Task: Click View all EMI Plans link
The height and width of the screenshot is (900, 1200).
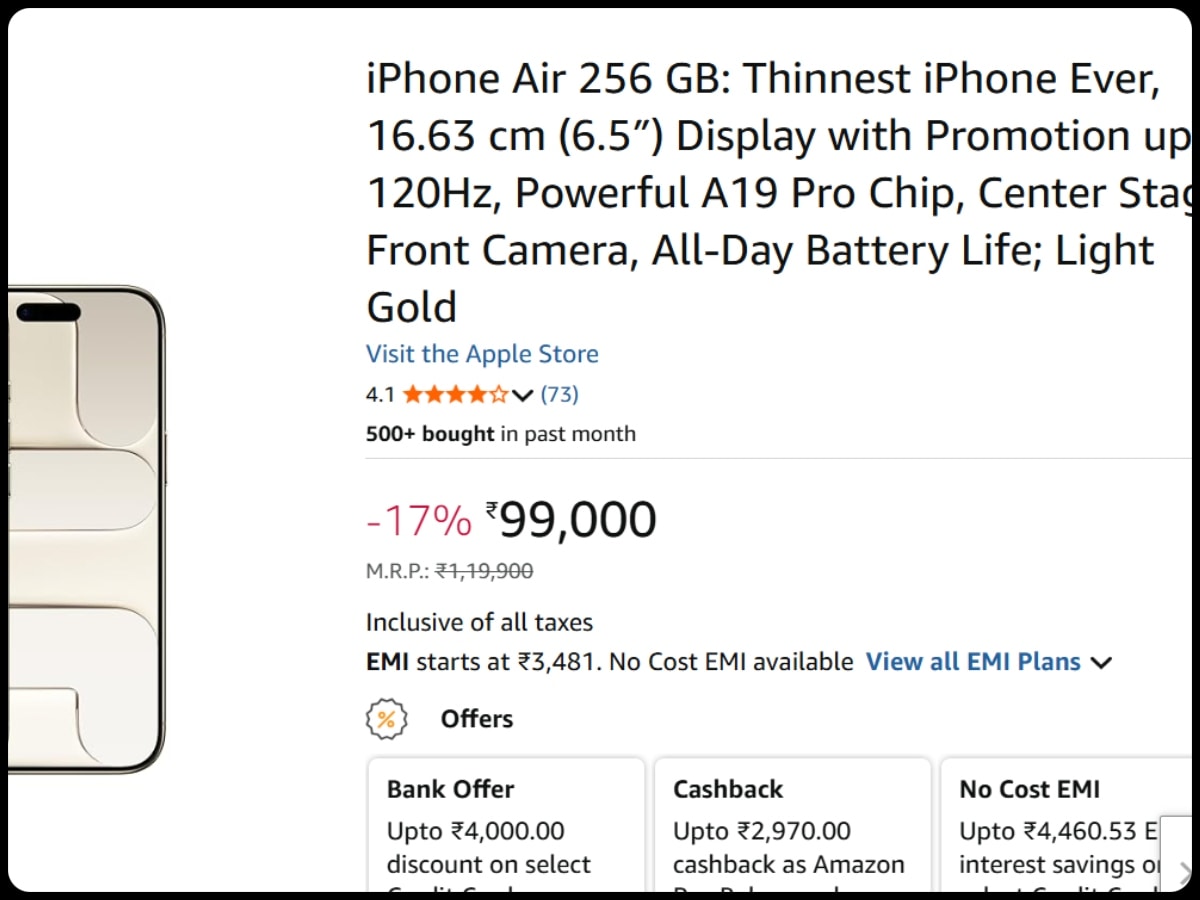Action: [972, 662]
